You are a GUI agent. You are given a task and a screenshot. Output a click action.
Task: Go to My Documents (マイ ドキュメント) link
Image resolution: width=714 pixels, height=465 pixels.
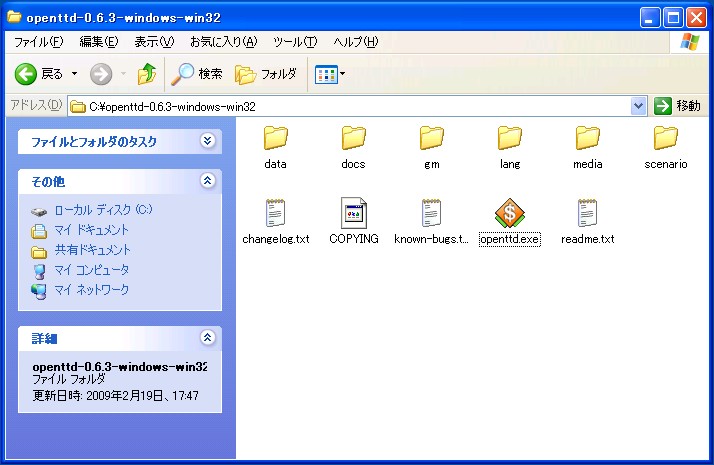(92, 230)
